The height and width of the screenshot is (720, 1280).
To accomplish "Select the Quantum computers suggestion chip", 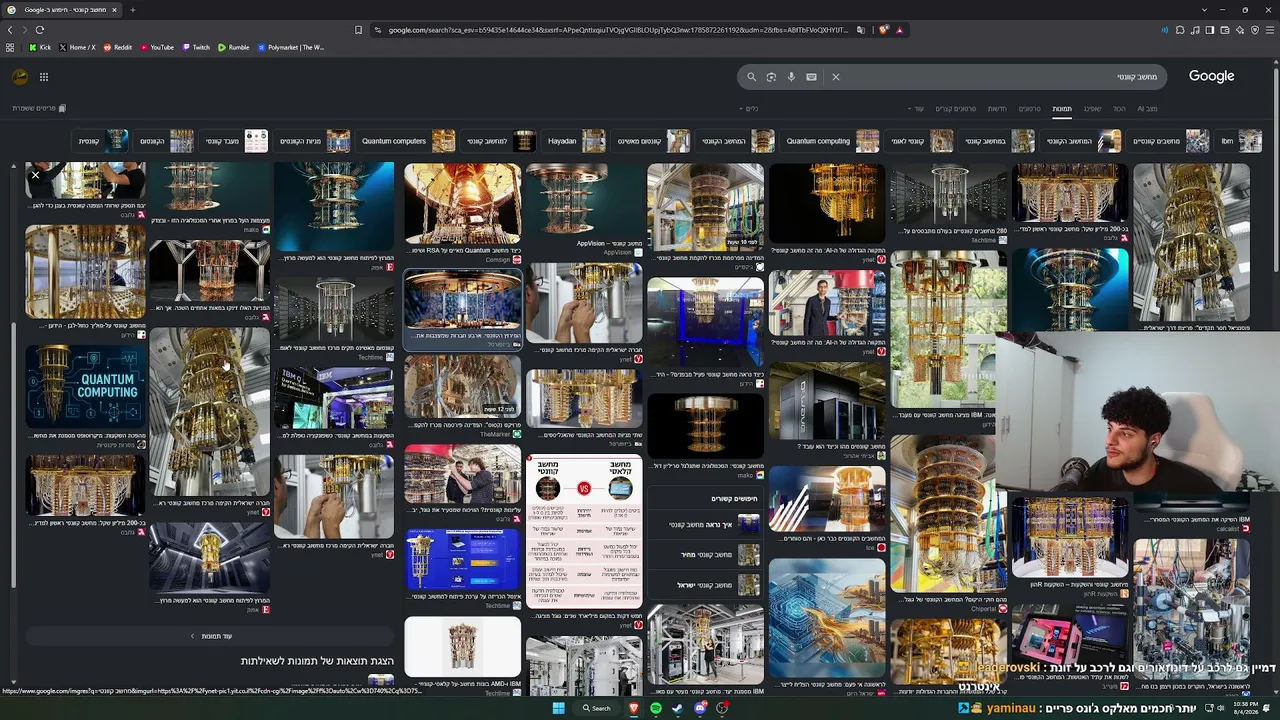I will (x=408, y=141).
